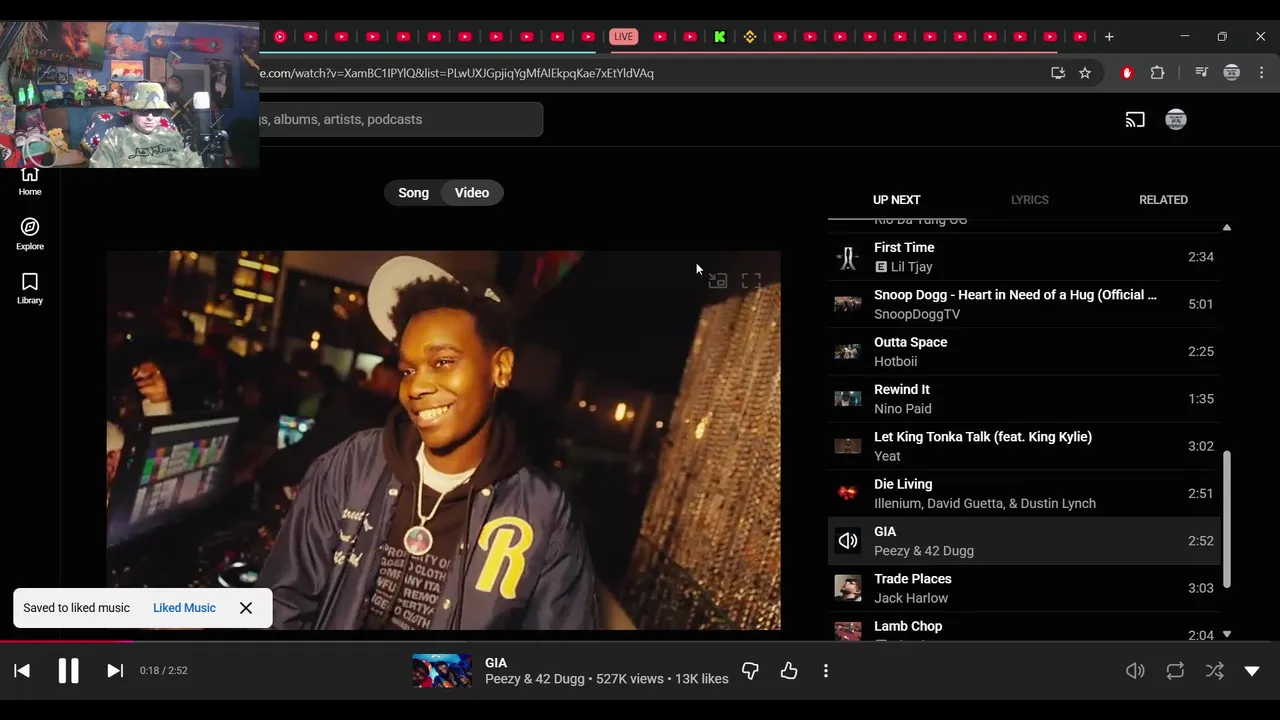Pause the current song
The height and width of the screenshot is (720, 1280).
click(68, 671)
